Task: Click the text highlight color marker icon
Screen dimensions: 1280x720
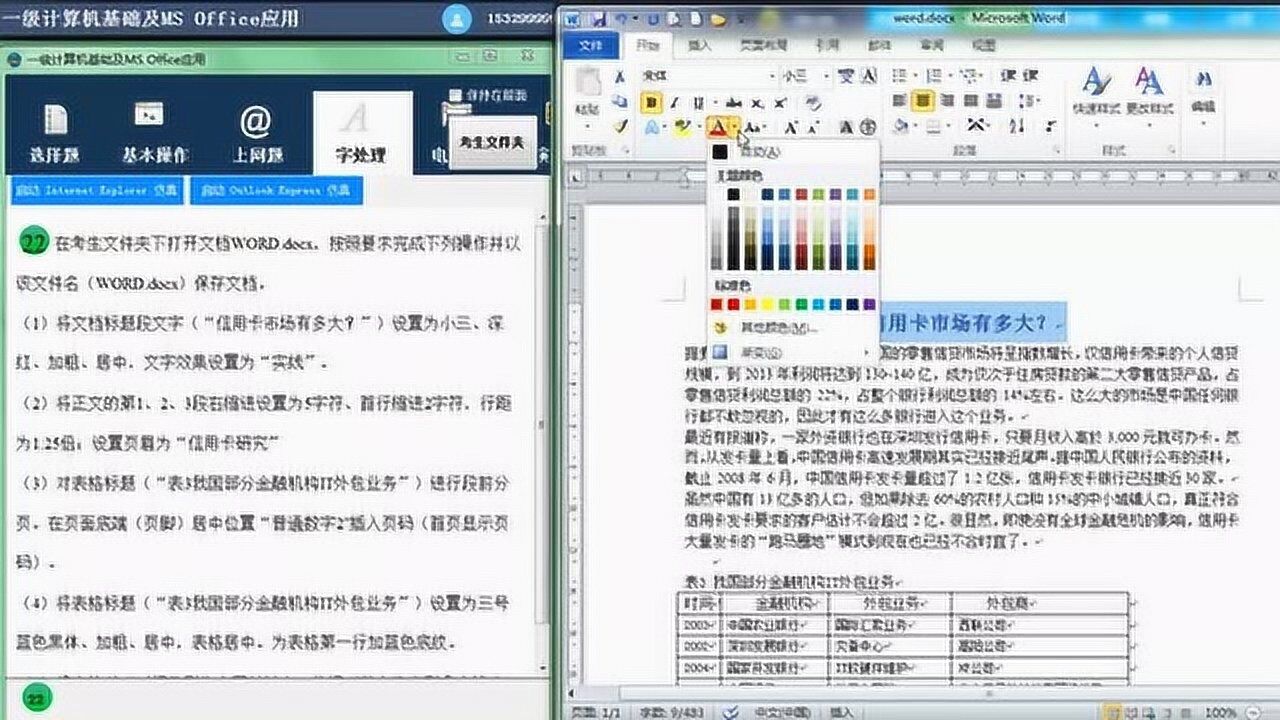Action: pyautogui.click(x=682, y=126)
